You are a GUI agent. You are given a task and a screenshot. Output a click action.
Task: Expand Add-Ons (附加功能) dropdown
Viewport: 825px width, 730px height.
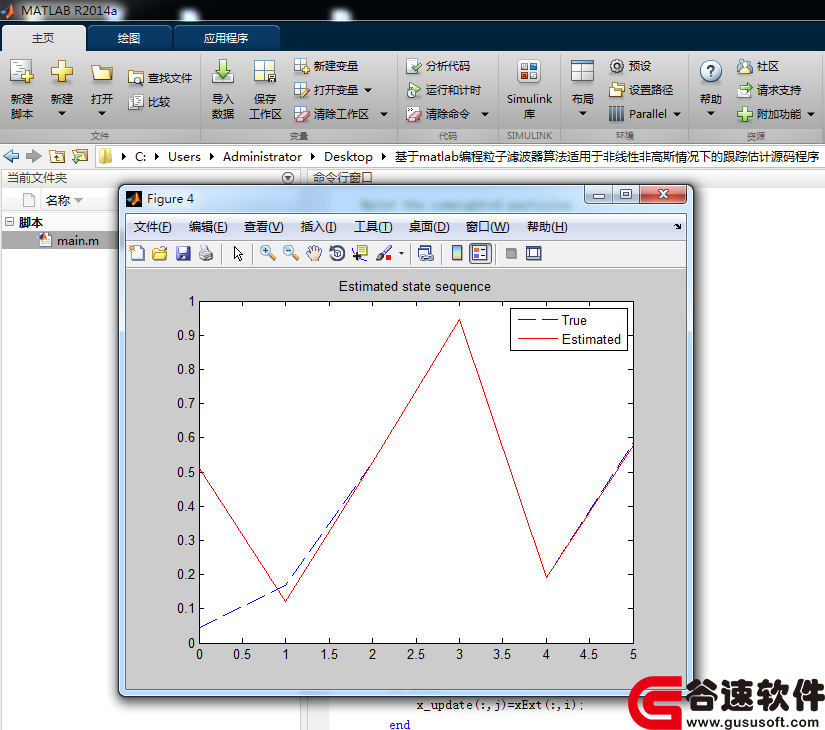811,114
